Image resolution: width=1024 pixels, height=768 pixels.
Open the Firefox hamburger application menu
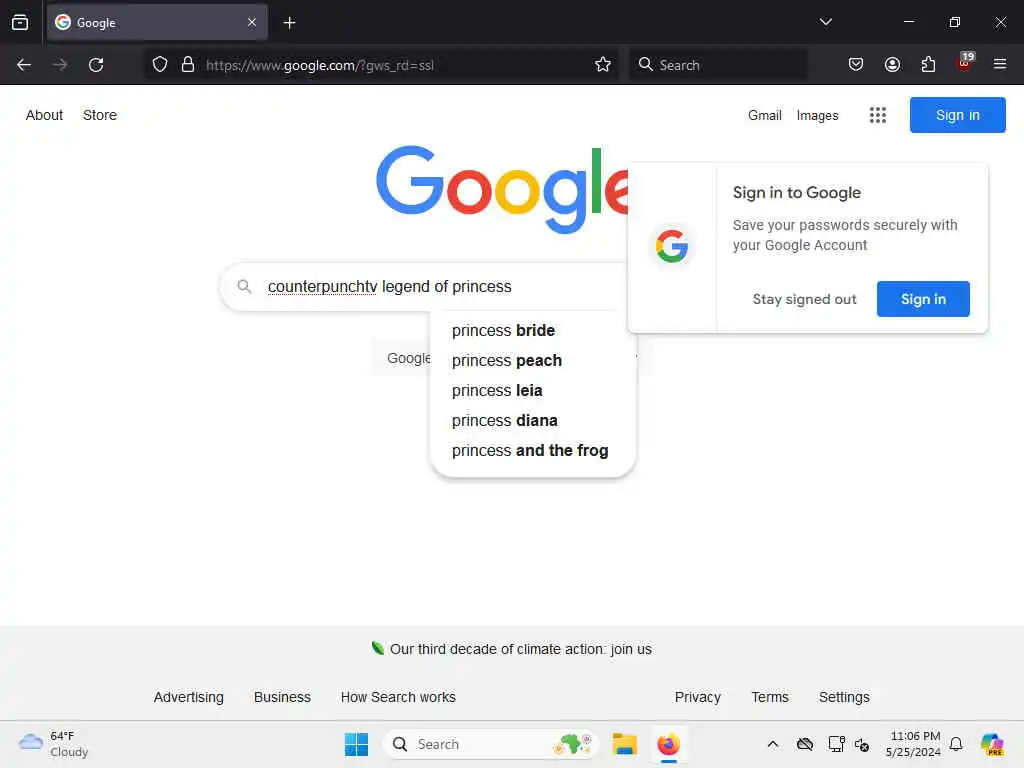[1000, 65]
